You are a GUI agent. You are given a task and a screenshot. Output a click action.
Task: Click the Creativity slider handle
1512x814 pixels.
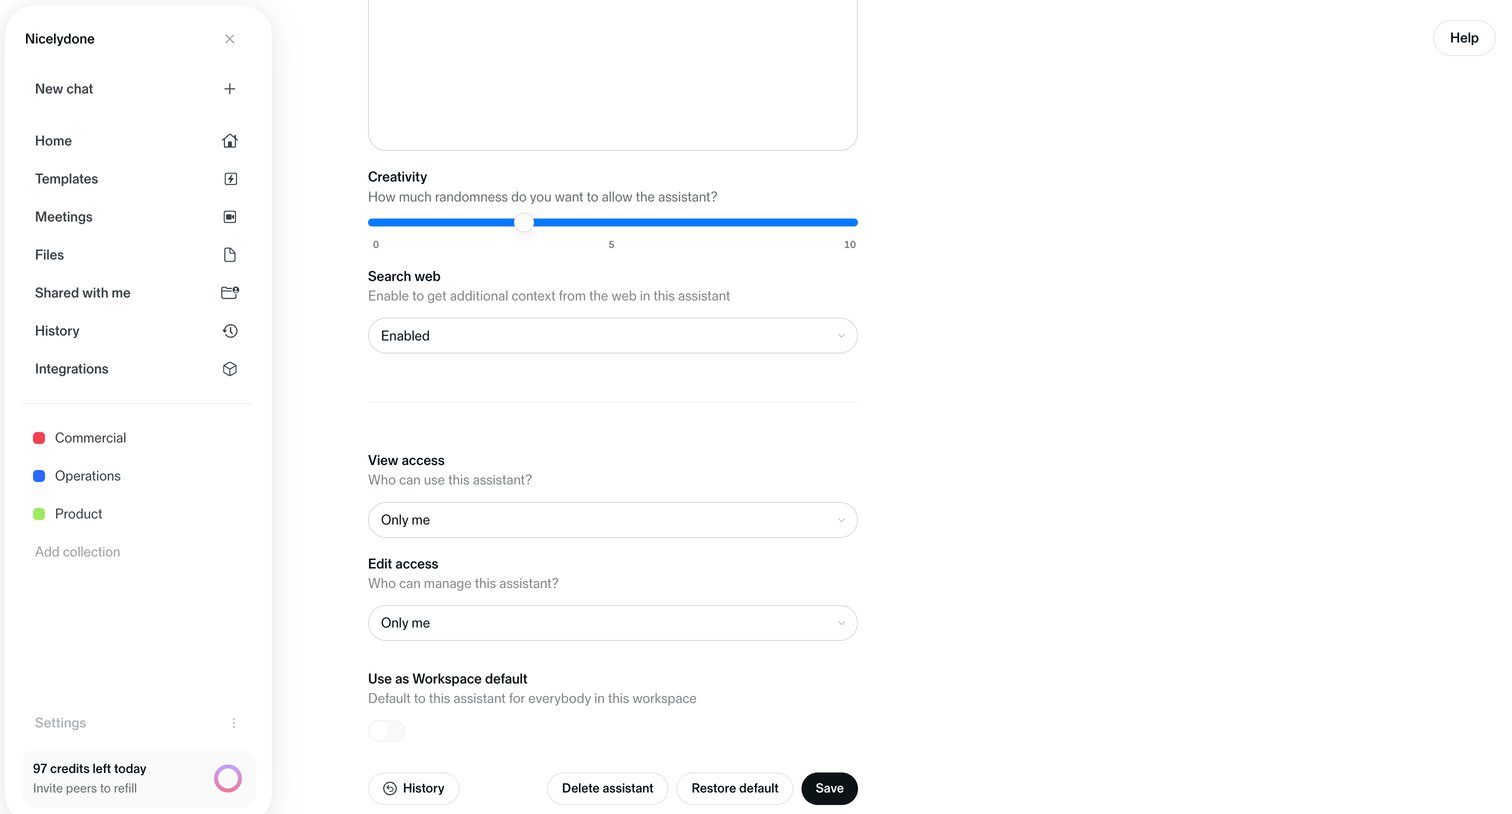[524, 222]
